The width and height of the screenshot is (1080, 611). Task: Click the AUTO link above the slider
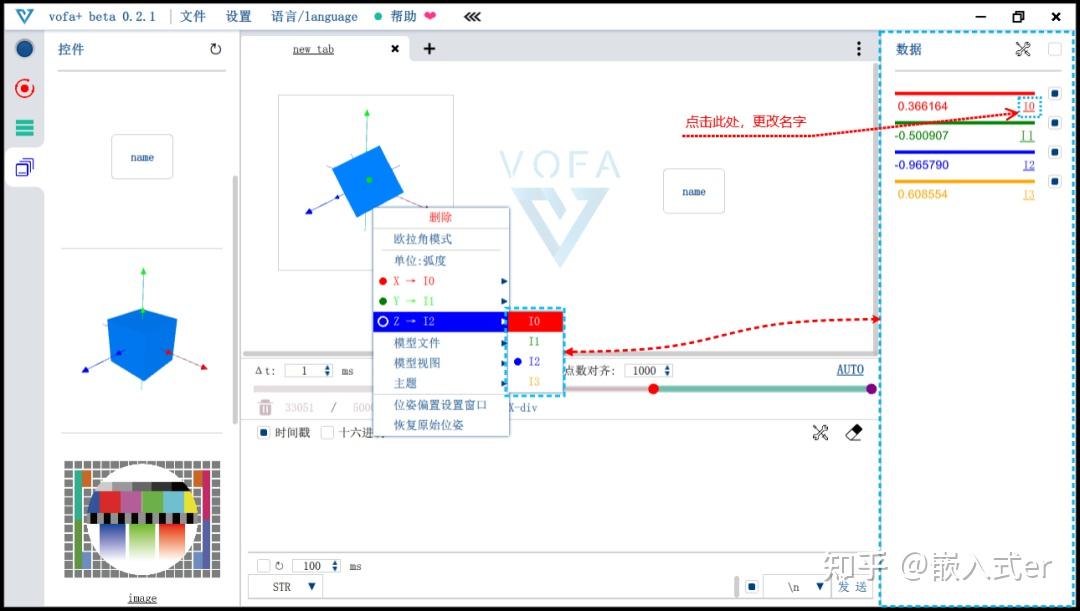pyautogui.click(x=849, y=369)
